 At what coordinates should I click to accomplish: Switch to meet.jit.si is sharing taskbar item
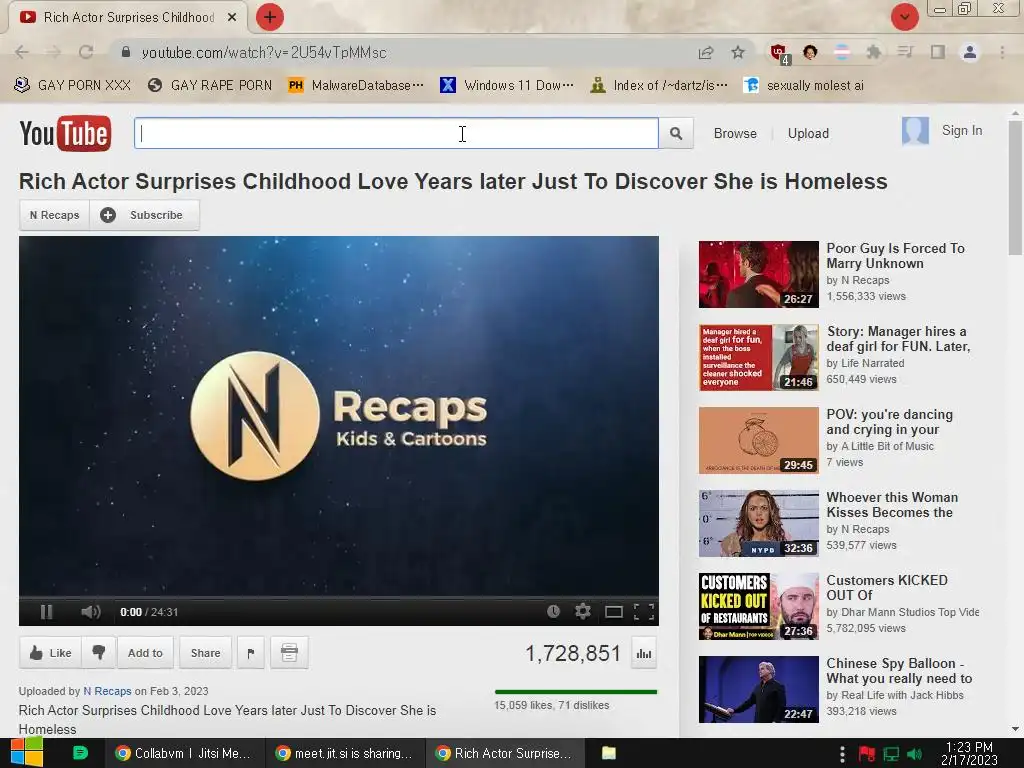click(x=344, y=753)
